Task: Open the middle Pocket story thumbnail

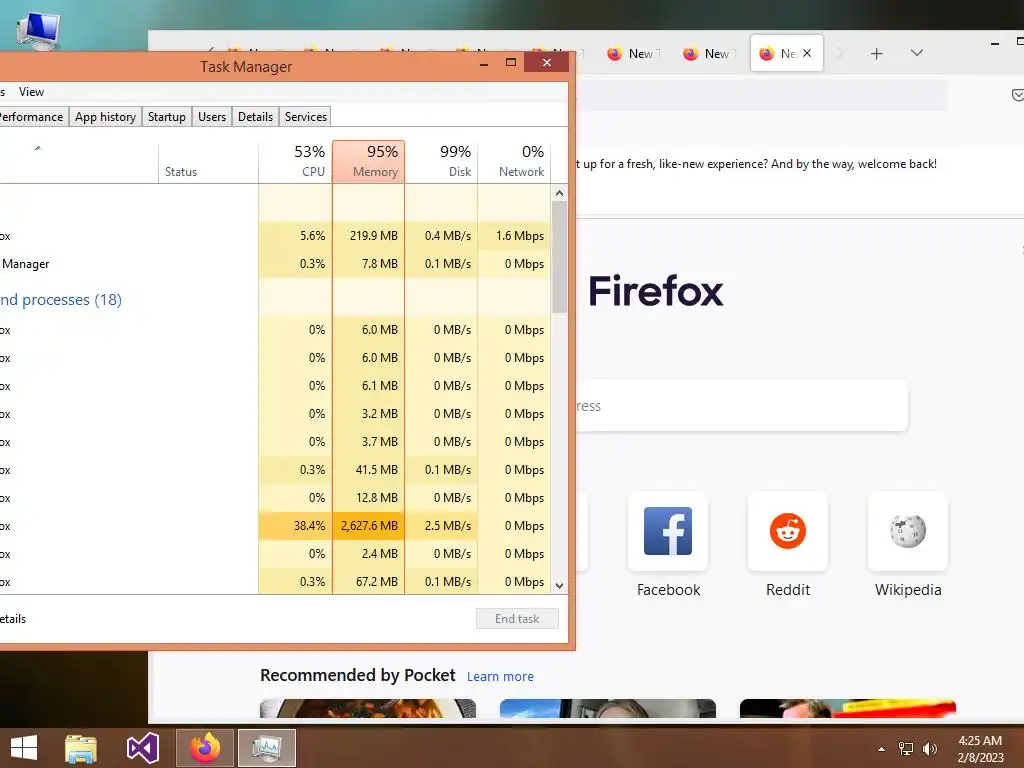Action: pyautogui.click(x=607, y=709)
